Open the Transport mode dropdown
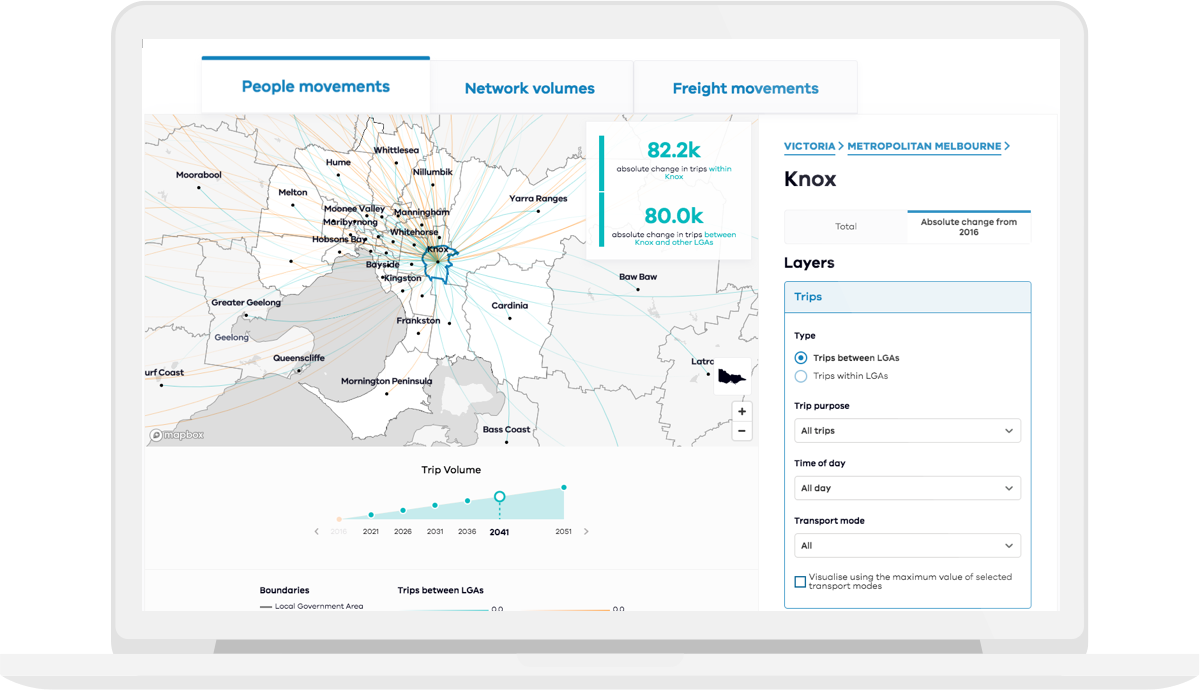Image resolution: width=1200 pixels, height=690 pixels. pos(907,546)
